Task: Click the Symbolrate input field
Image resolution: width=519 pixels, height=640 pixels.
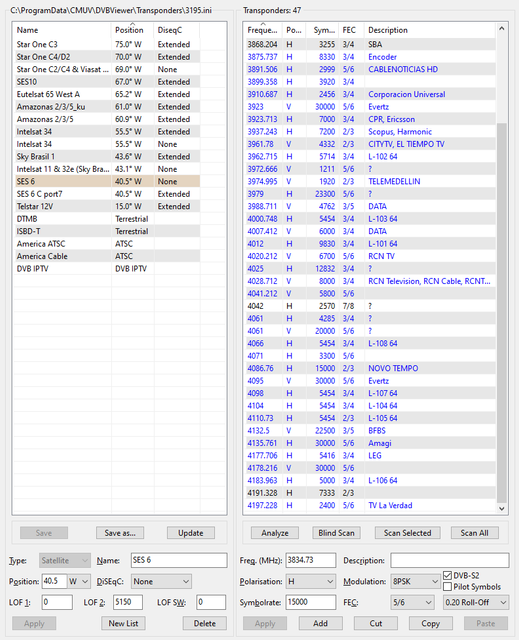Action: click(311, 602)
